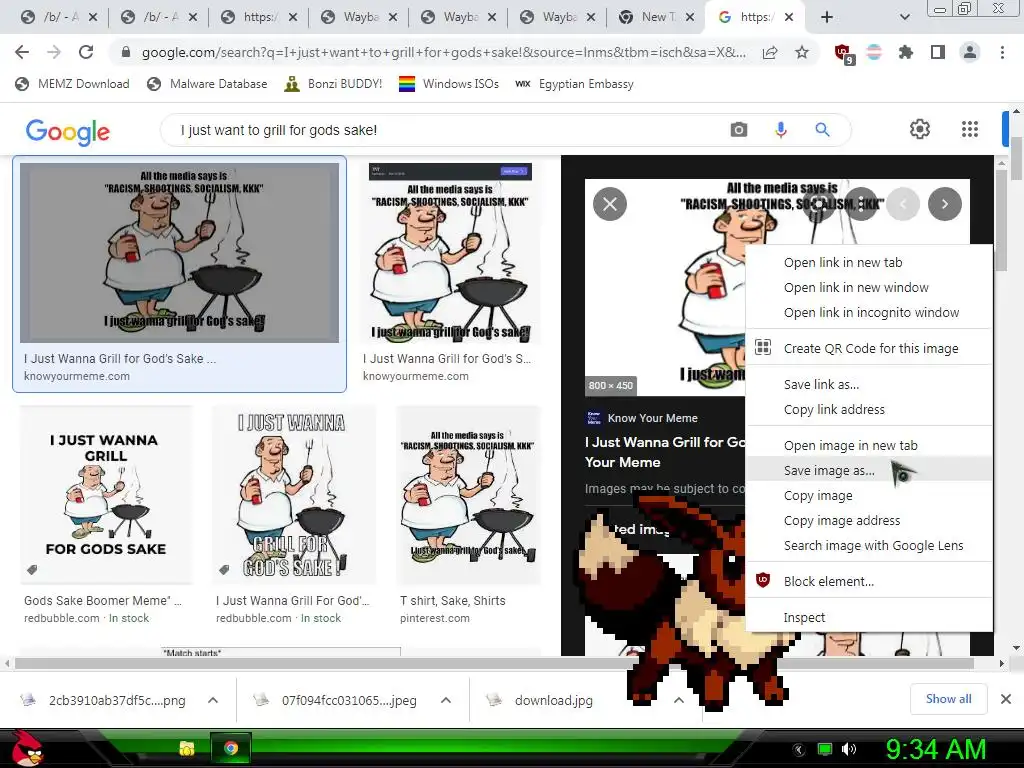The image size is (1024, 768).
Task: Open Egyptian Embassy bookmark
Action: click(x=575, y=84)
